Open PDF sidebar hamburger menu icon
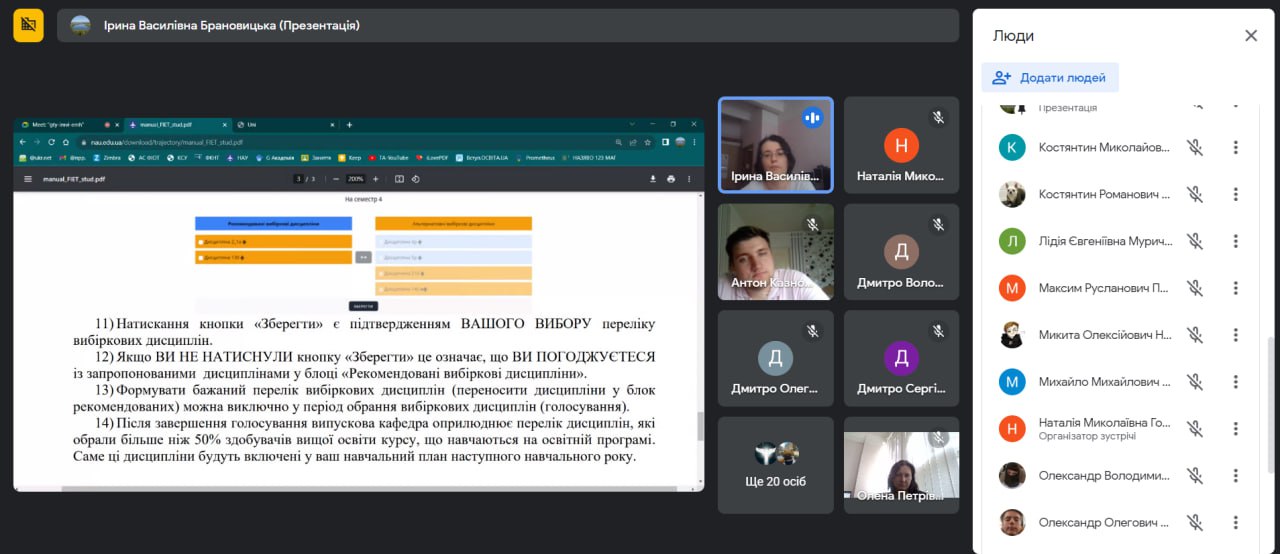Image resolution: width=1280 pixels, height=554 pixels. tap(28, 179)
